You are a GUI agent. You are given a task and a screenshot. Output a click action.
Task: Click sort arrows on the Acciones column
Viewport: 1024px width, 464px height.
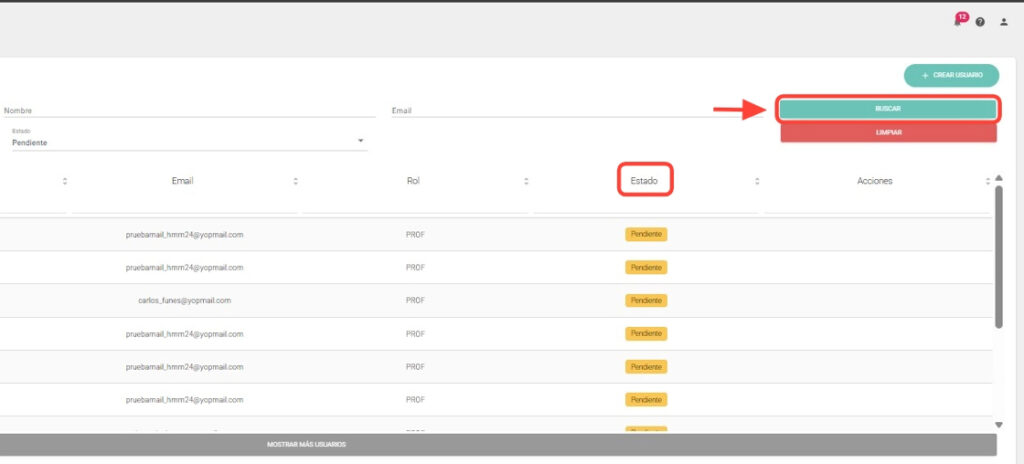(x=988, y=181)
